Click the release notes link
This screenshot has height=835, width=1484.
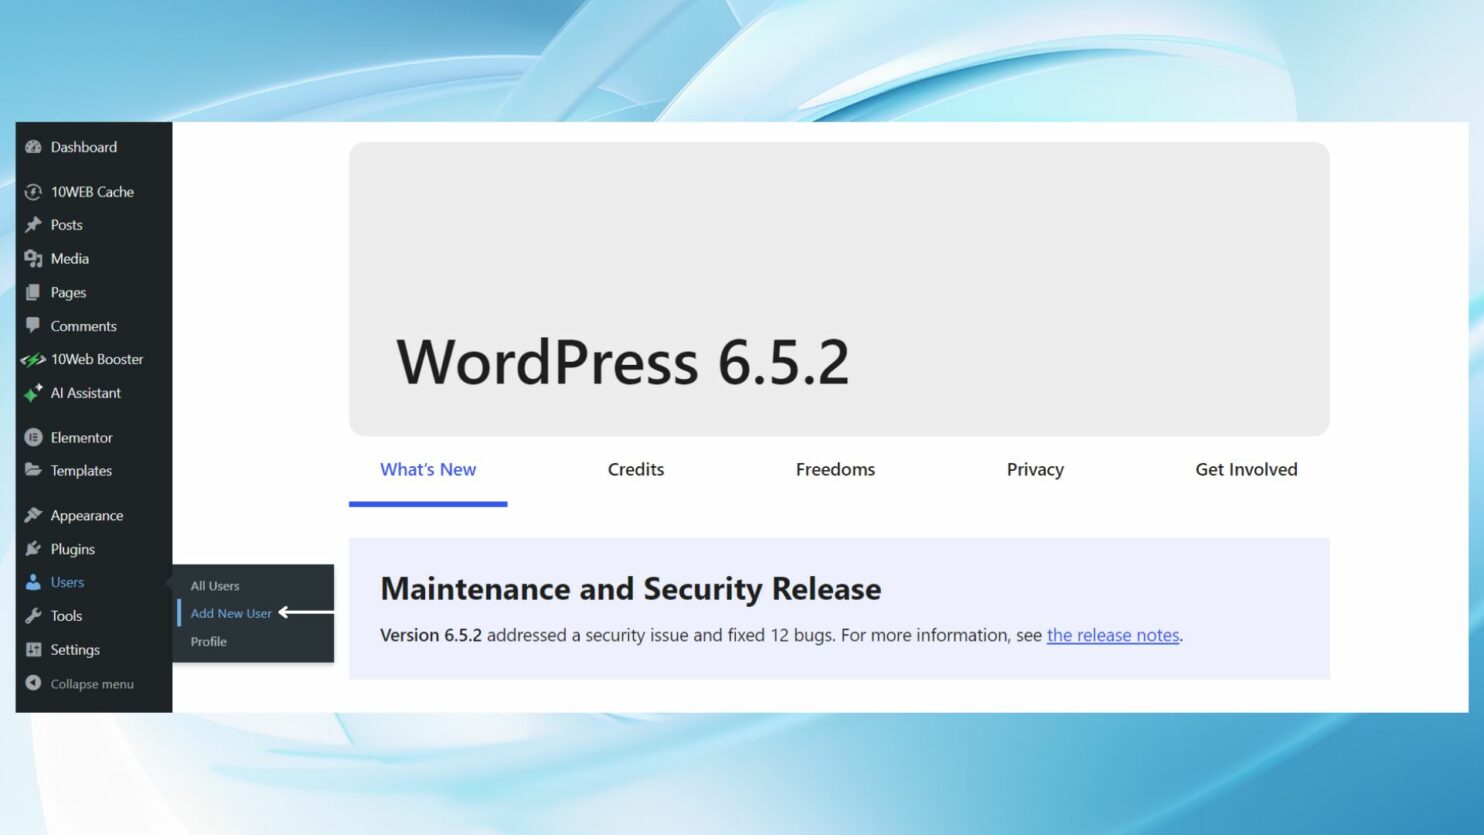pos(1112,635)
